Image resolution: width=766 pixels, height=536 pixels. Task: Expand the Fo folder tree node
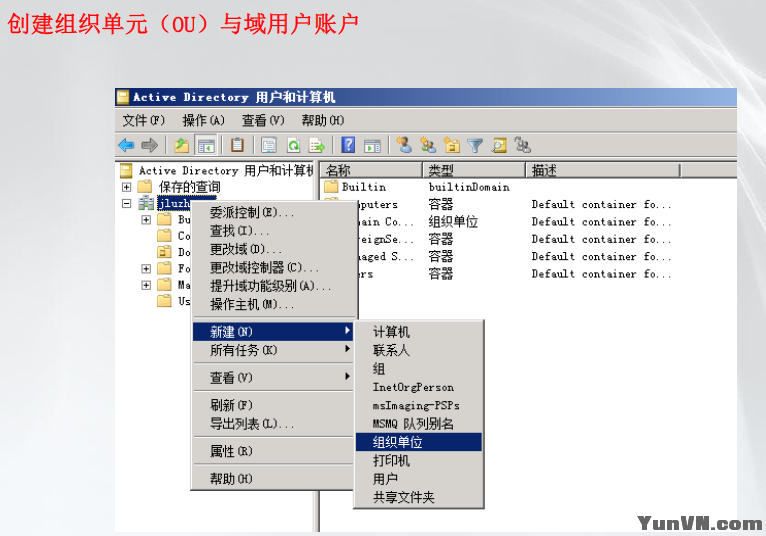(x=146, y=268)
